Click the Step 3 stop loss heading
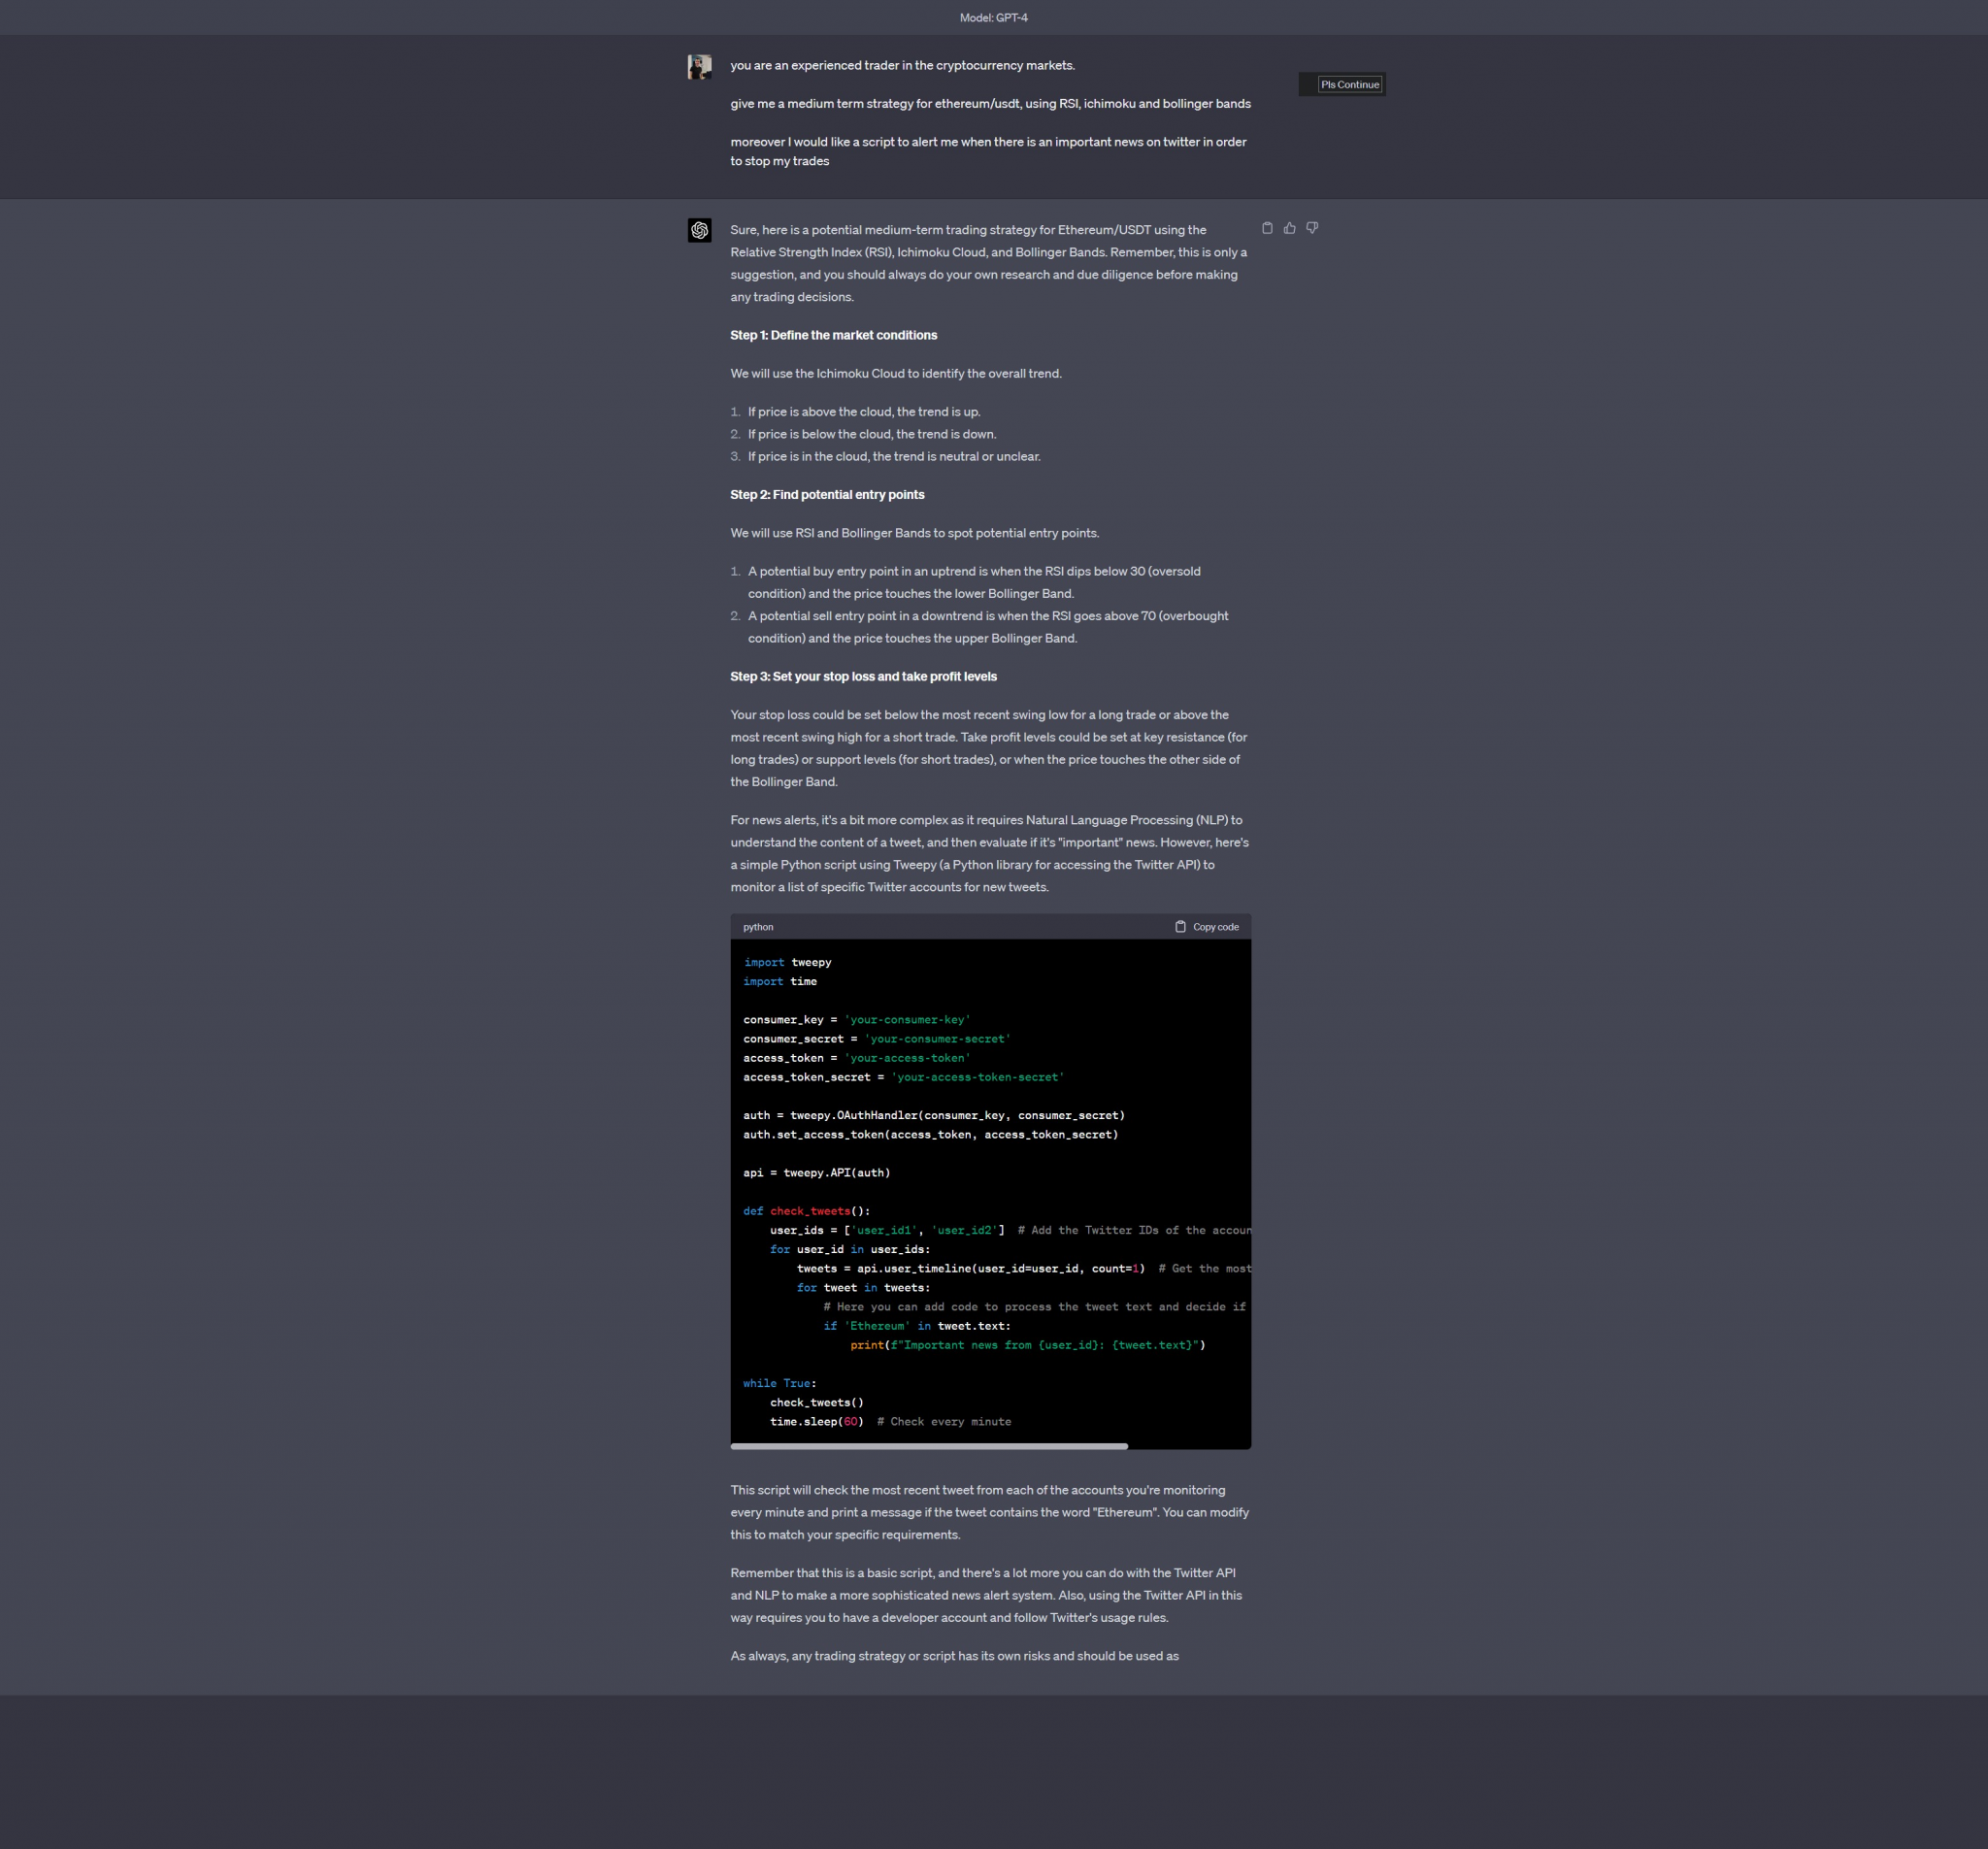 pyautogui.click(x=862, y=677)
